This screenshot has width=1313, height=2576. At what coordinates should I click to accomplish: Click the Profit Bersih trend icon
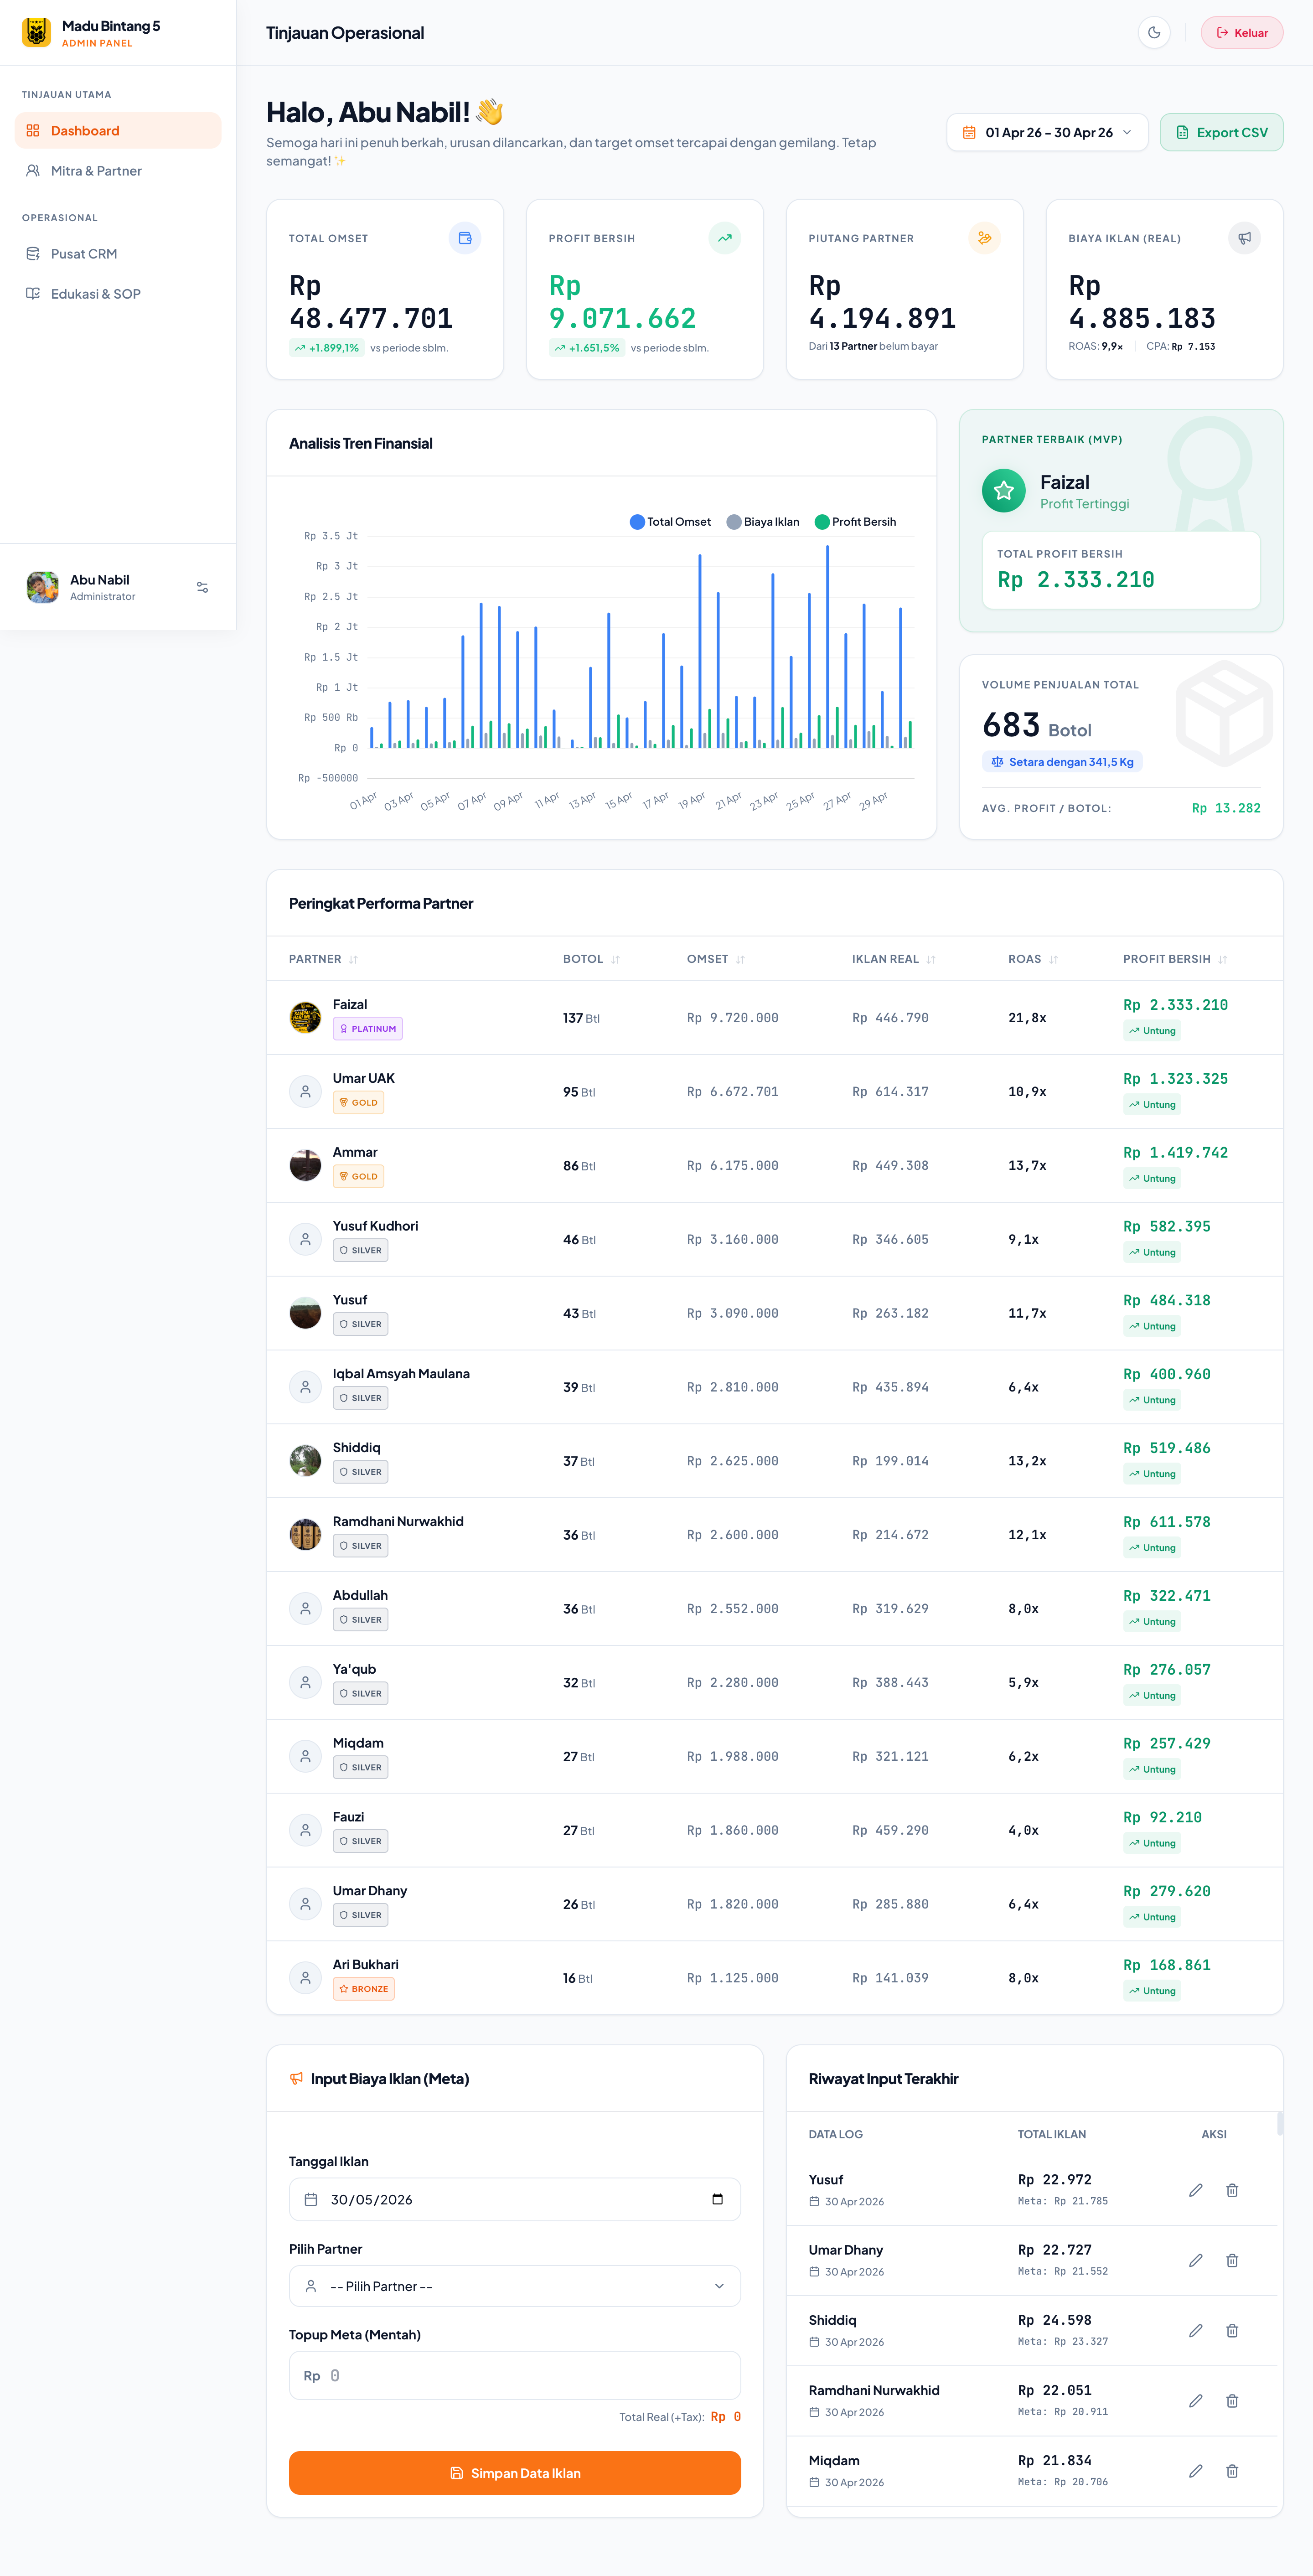(725, 238)
